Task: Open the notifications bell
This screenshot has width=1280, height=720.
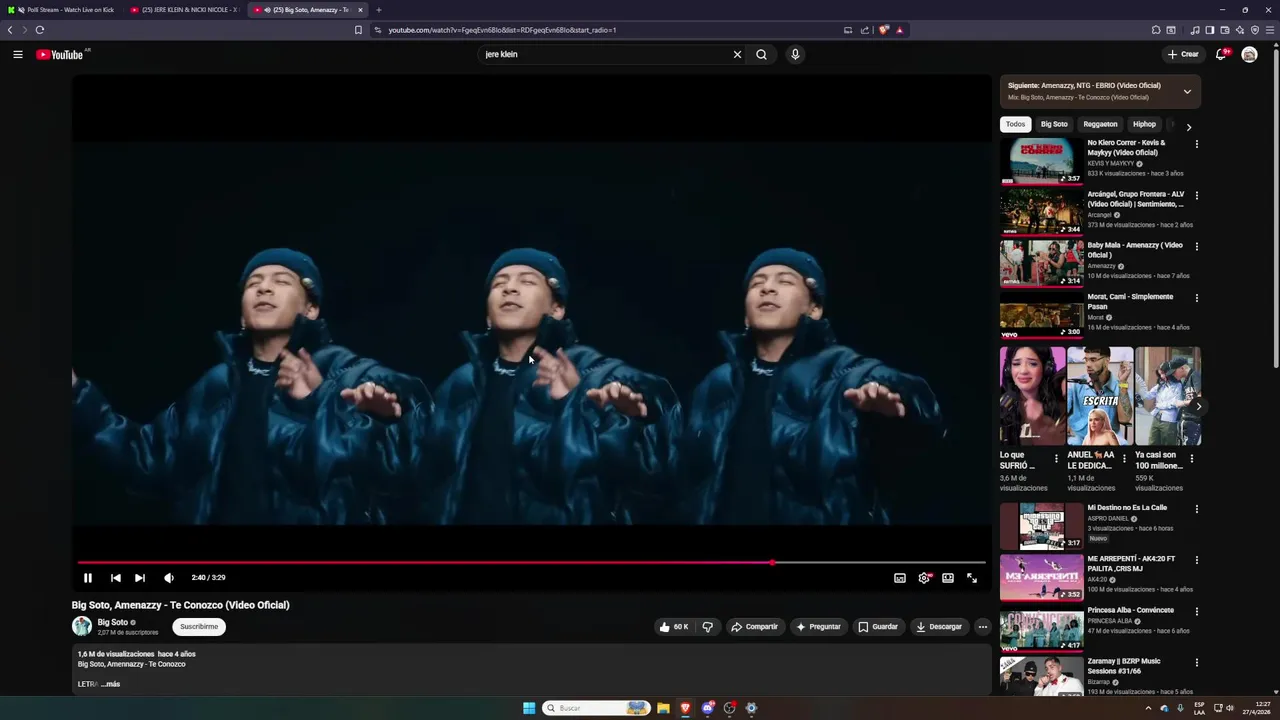Action: click(1221, 54)
